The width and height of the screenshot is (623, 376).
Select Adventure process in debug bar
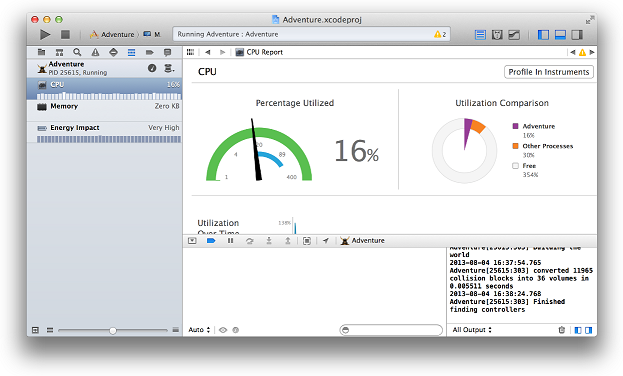click(x=362, y=241)
